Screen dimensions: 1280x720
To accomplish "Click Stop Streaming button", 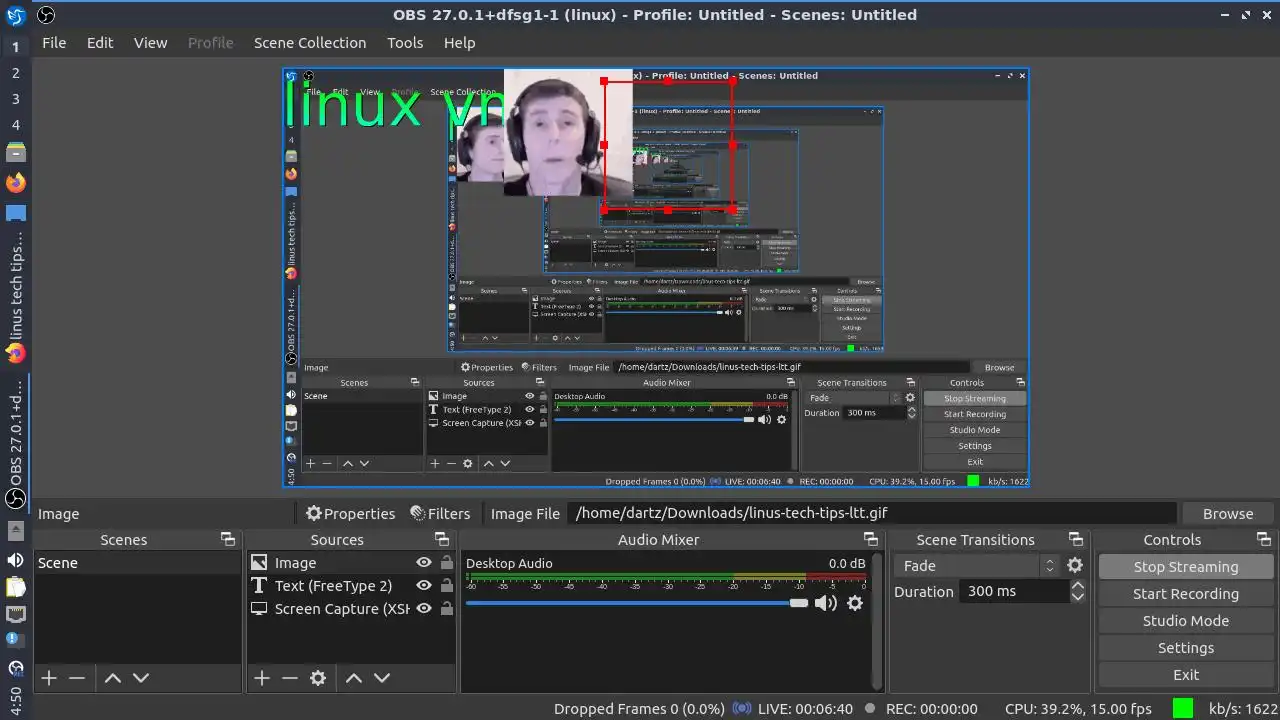I will click(x=1186, y=567).
